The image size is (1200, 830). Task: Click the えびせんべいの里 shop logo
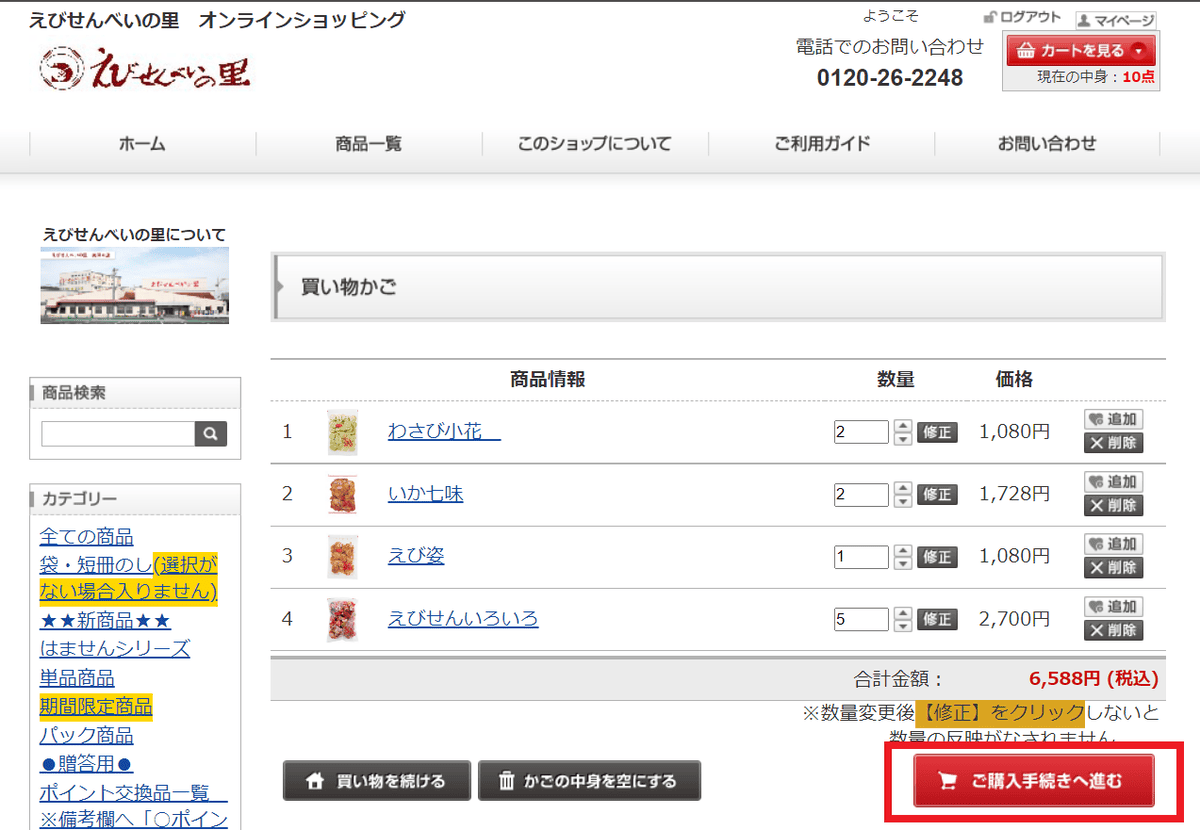(x=145, y=70)
